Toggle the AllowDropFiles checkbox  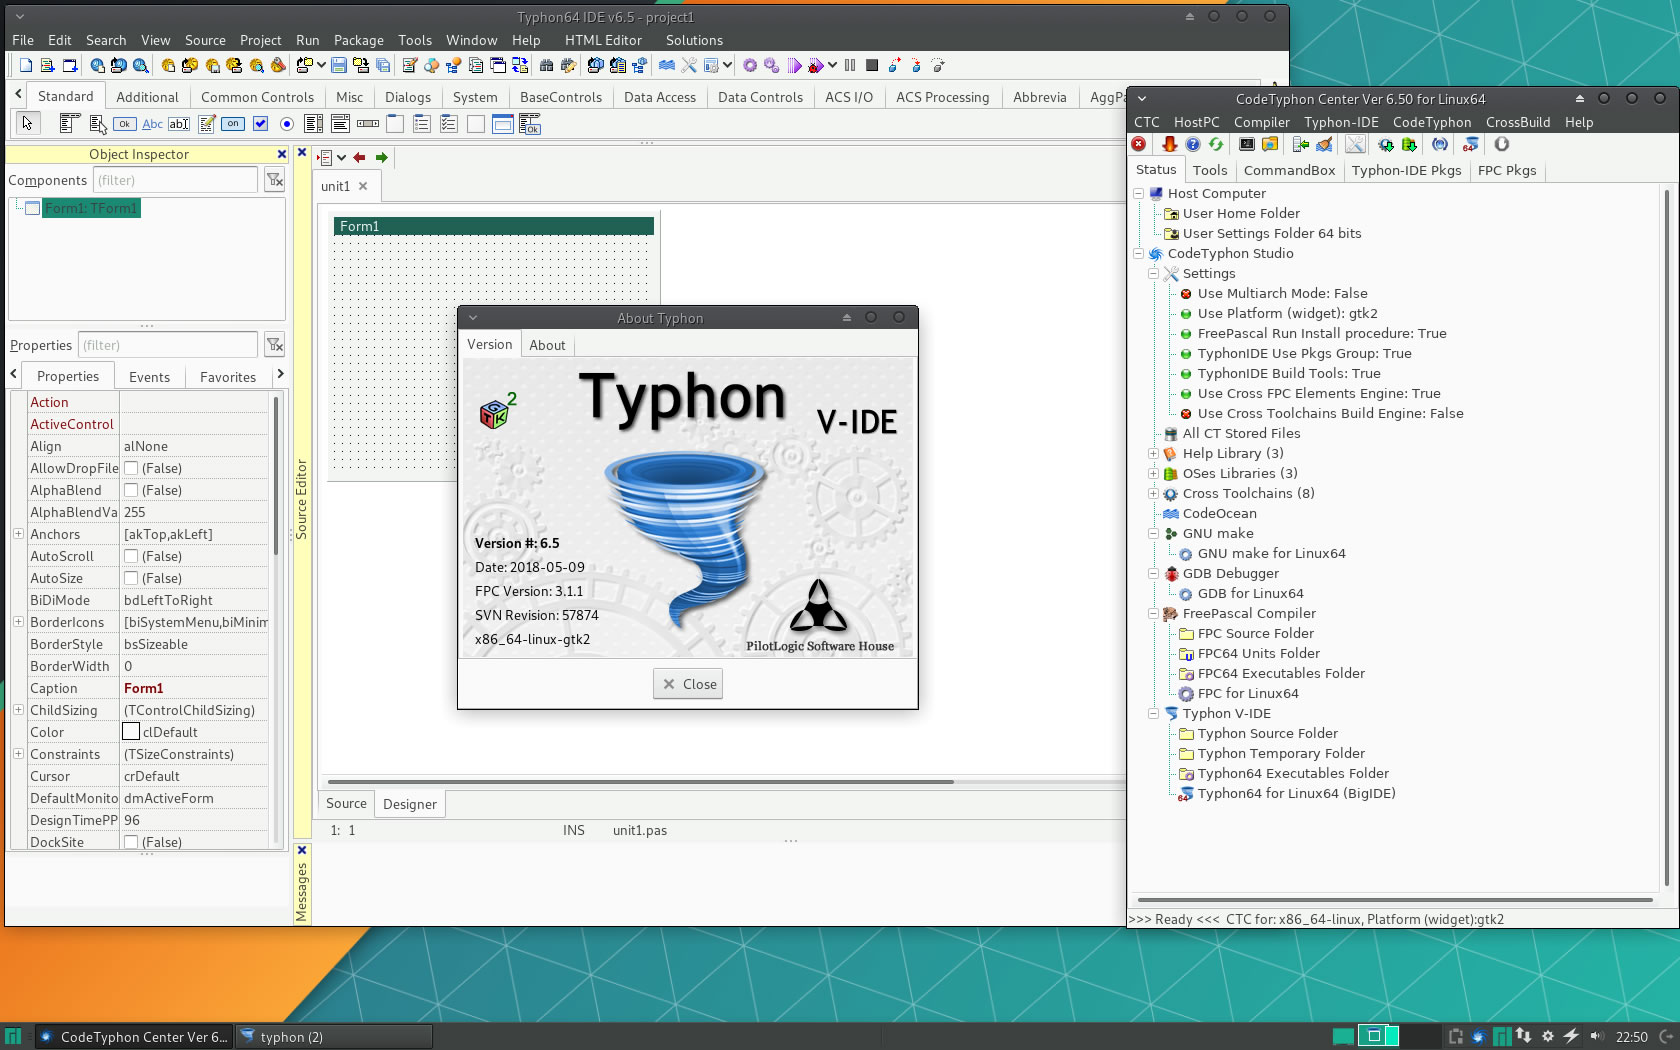point(131,468)
